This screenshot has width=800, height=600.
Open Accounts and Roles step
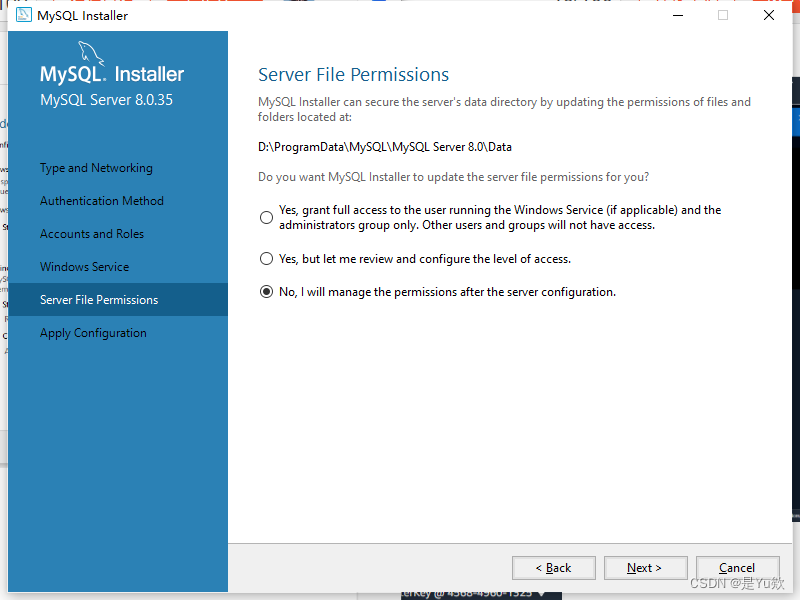click(92, 234)
